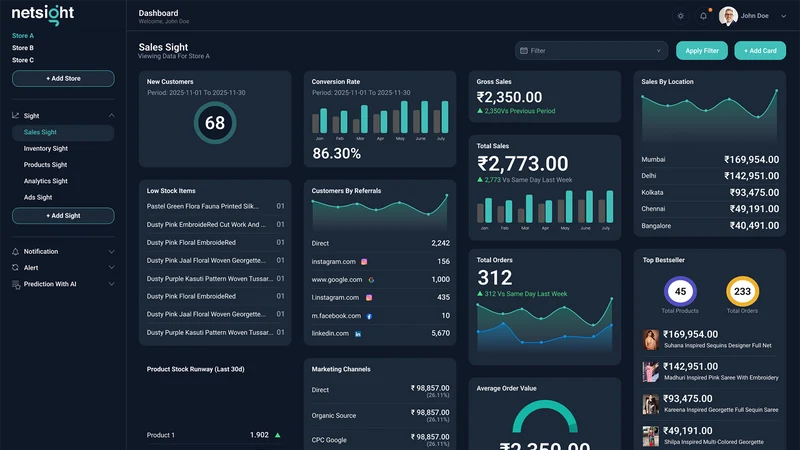
Task: Click the Alert refresh icon in sidebar
Action: (x=15, y=268)
